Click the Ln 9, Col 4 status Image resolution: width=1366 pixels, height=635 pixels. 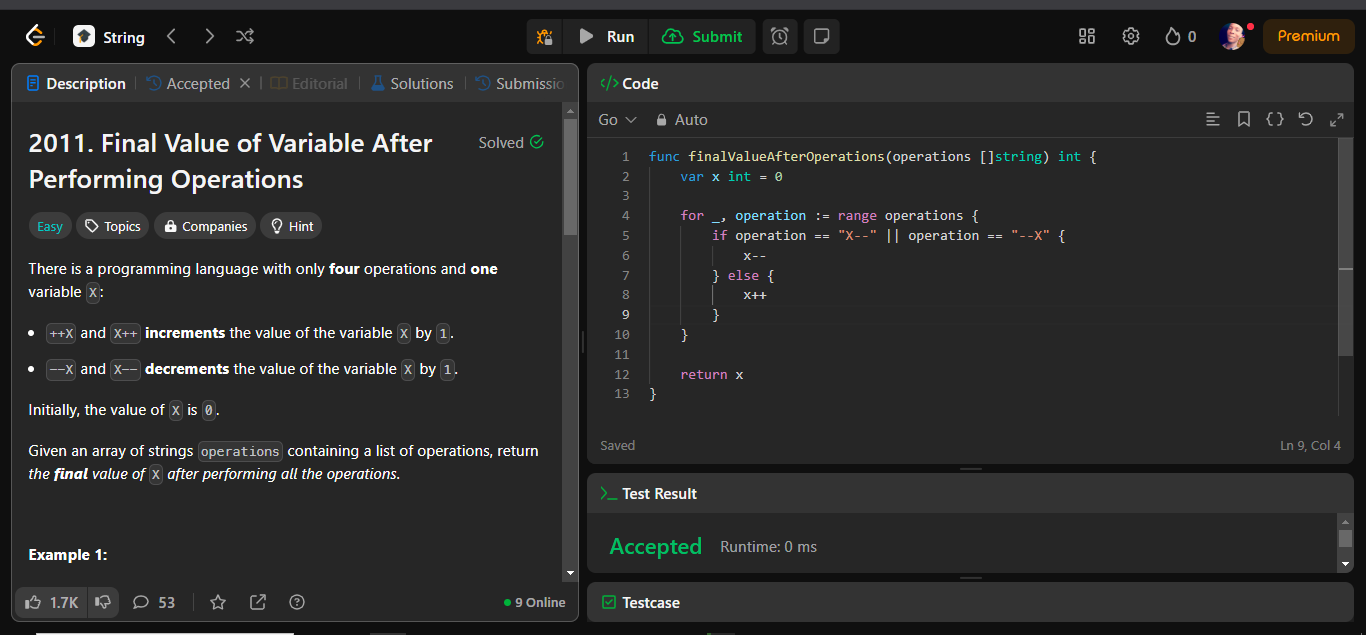pos(1310,445)
